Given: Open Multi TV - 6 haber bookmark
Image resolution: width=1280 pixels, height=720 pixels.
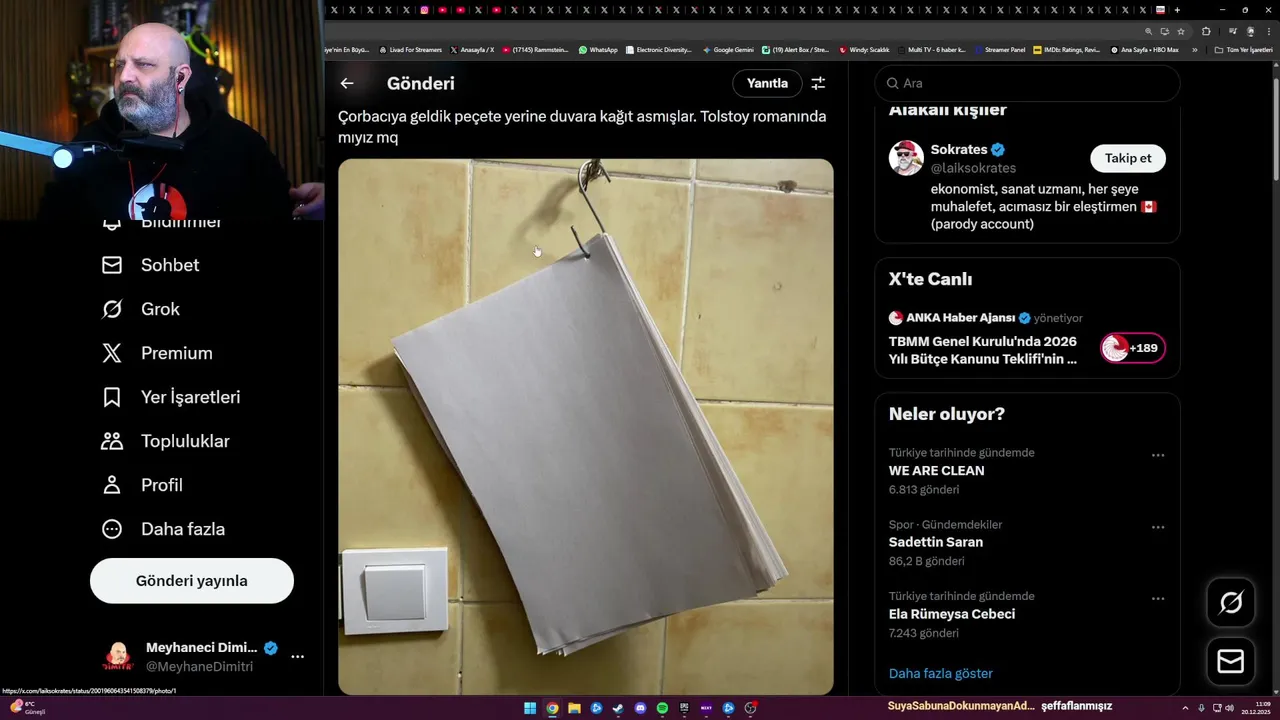Looking at the screenshot, I should point(931,50).
